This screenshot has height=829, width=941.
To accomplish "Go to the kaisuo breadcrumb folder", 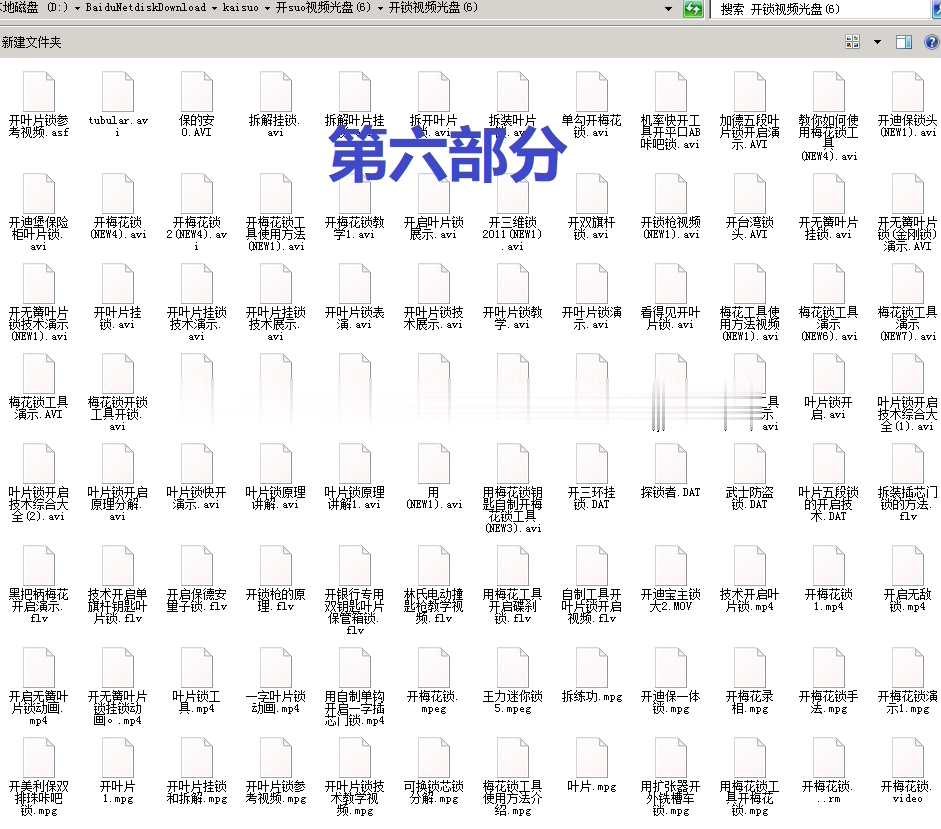I will pos(241,8).
